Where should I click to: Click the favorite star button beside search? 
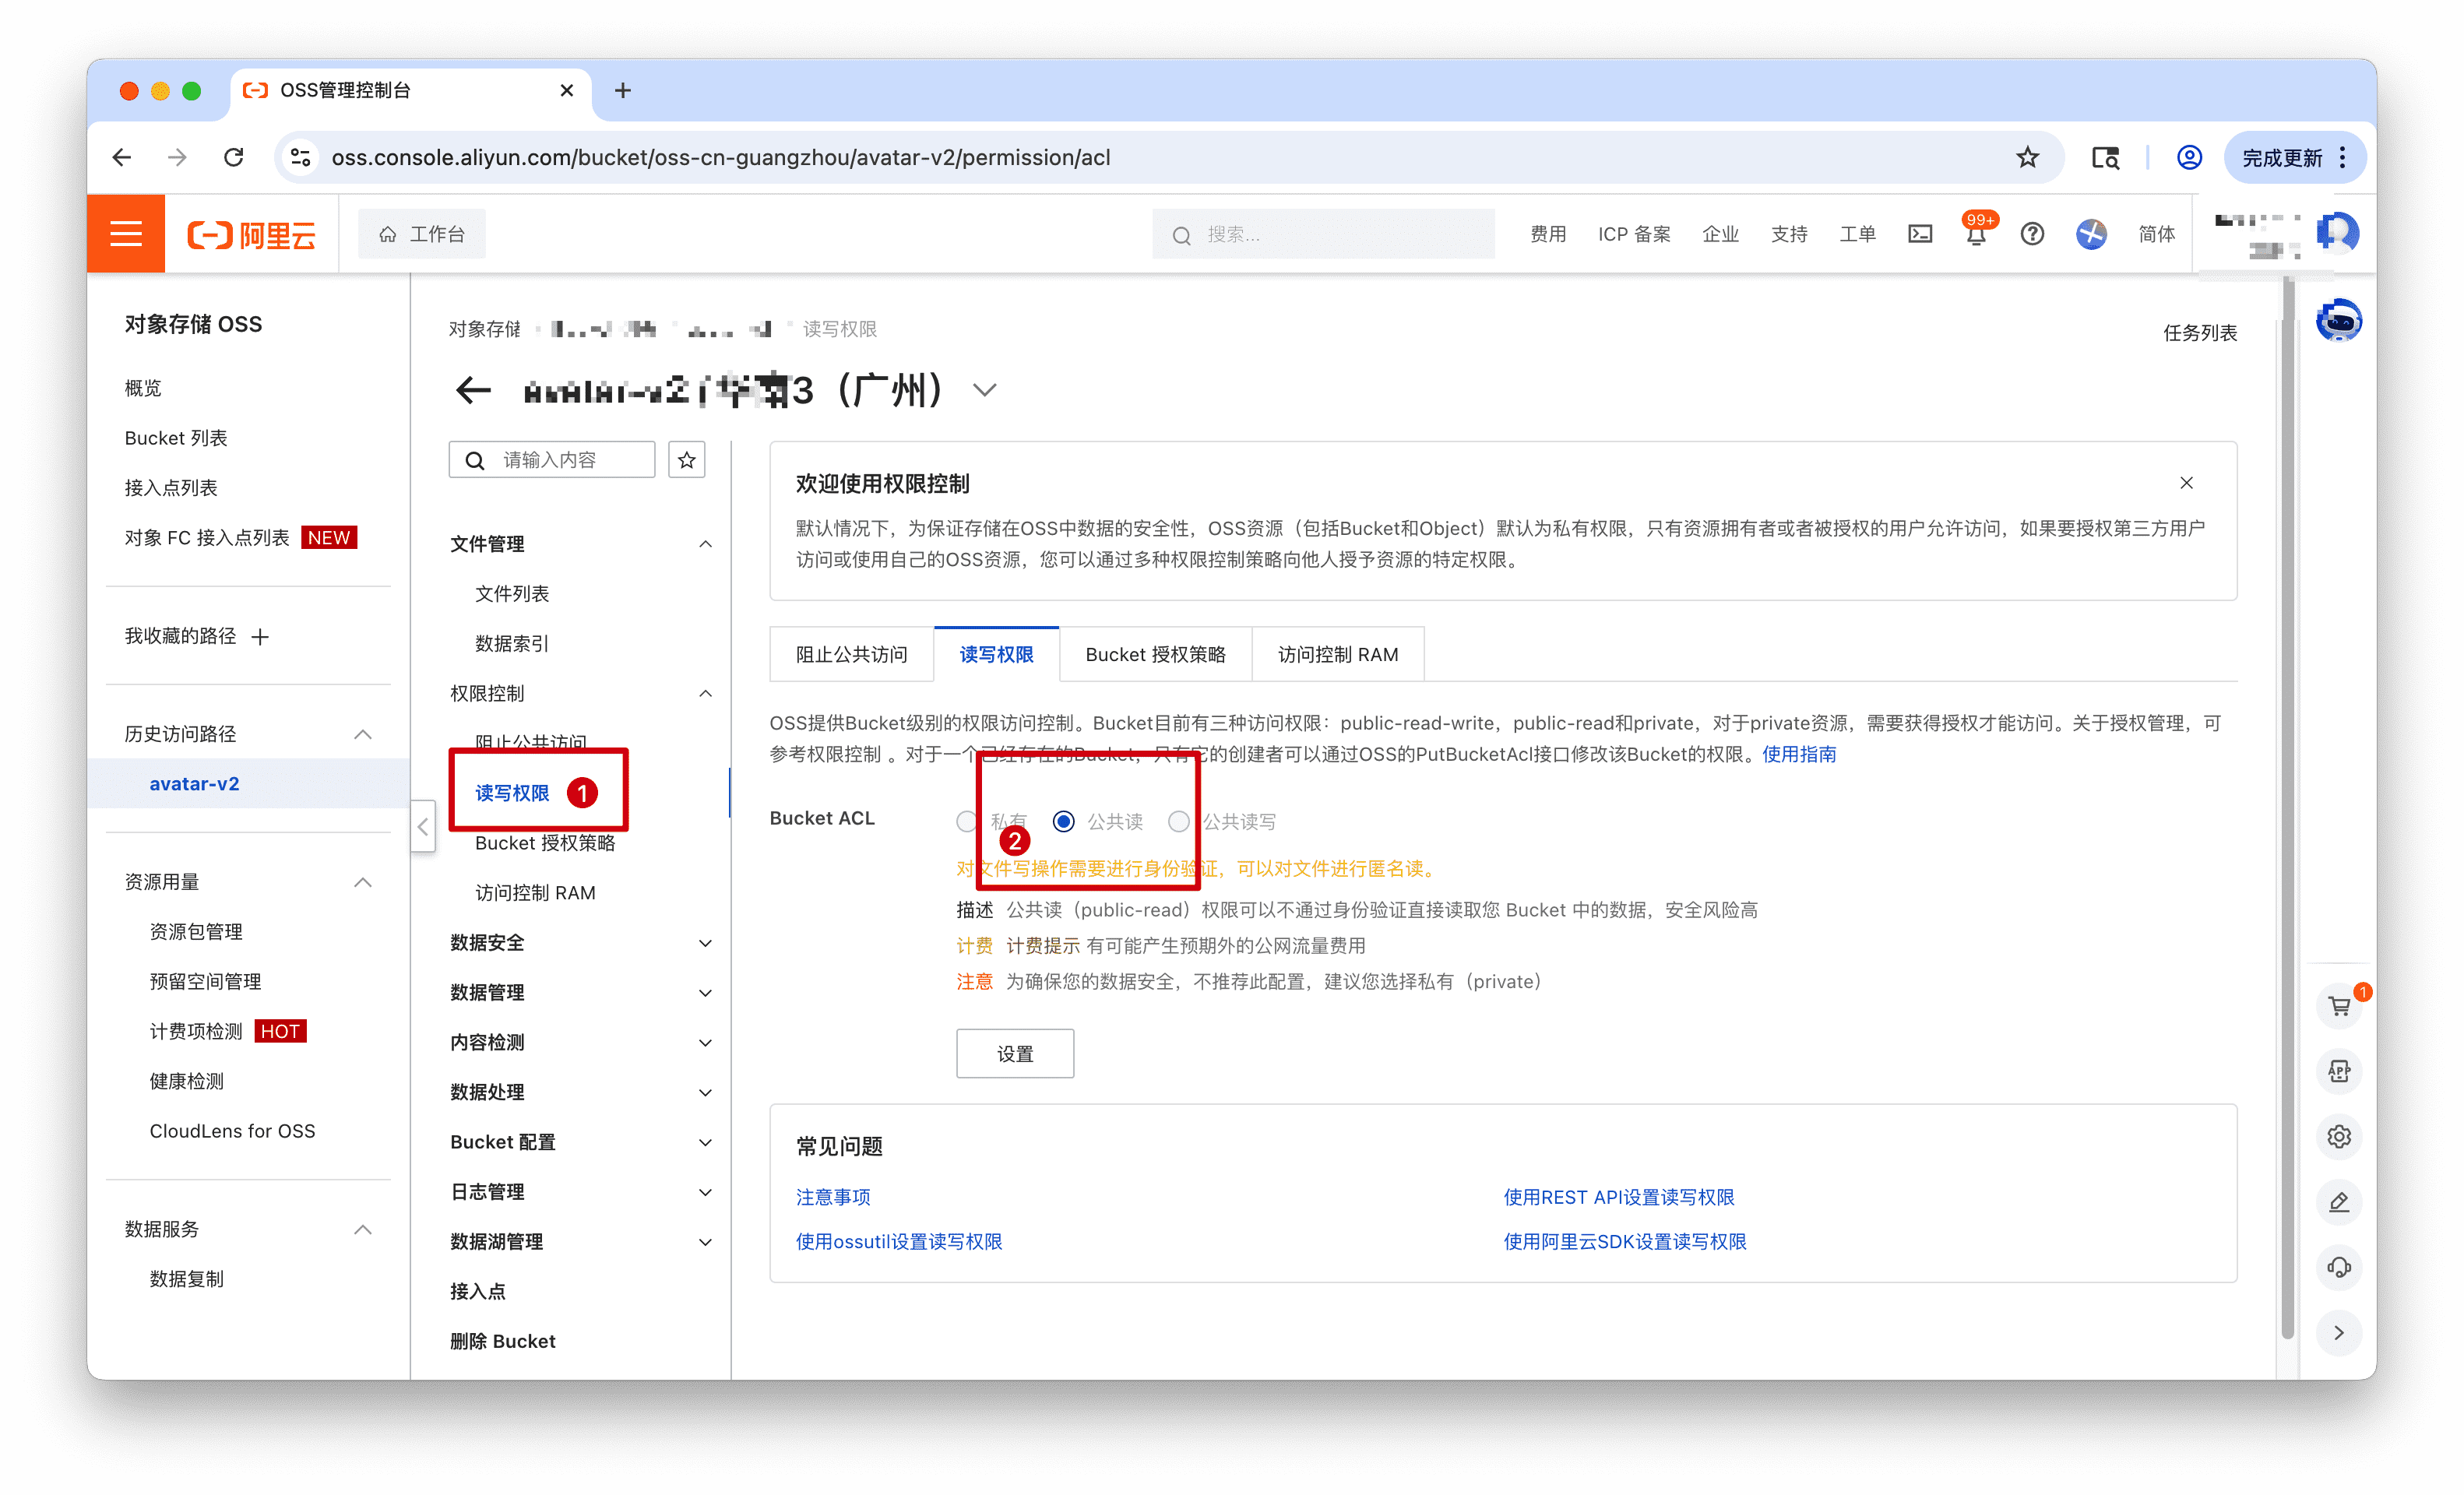click(x=686, y=460)
